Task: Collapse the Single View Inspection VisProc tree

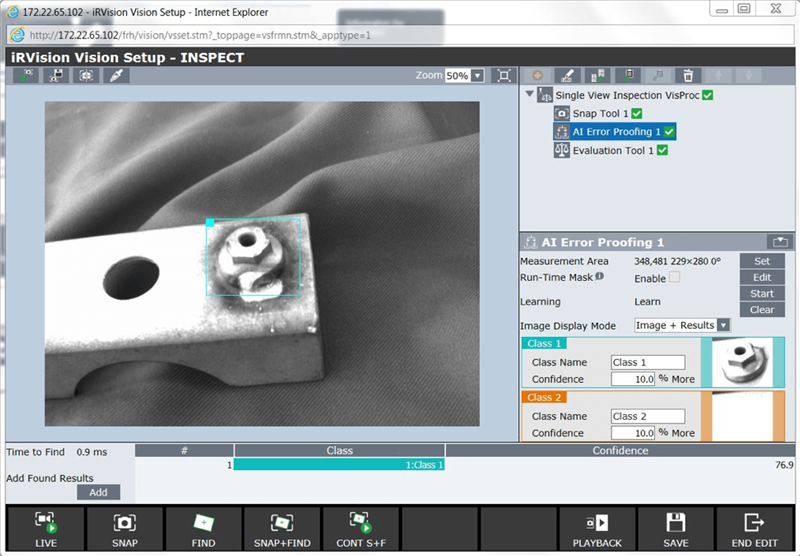Action: click(x=529, y=95)
